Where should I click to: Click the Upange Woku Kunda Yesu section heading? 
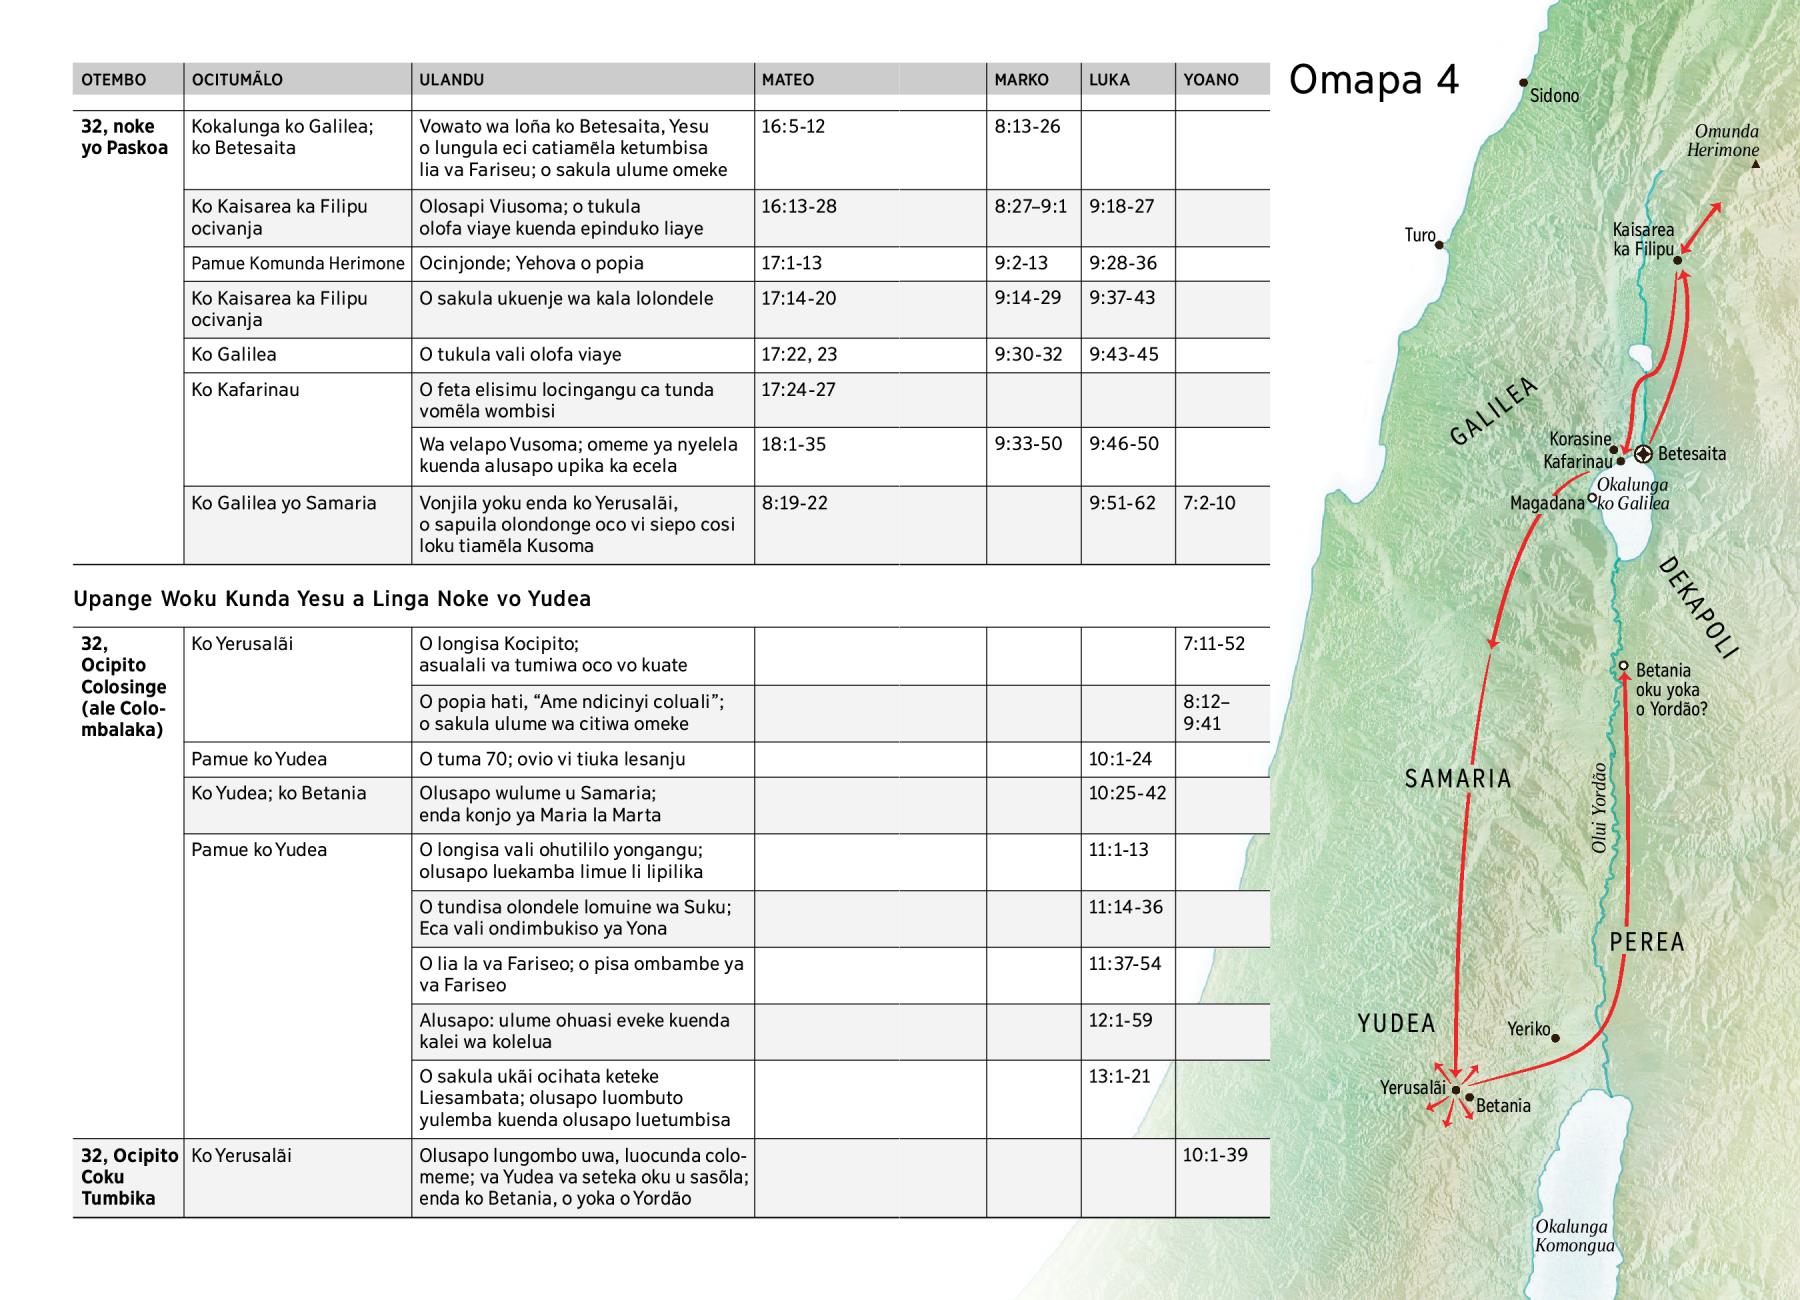click(x=332, y=599)
